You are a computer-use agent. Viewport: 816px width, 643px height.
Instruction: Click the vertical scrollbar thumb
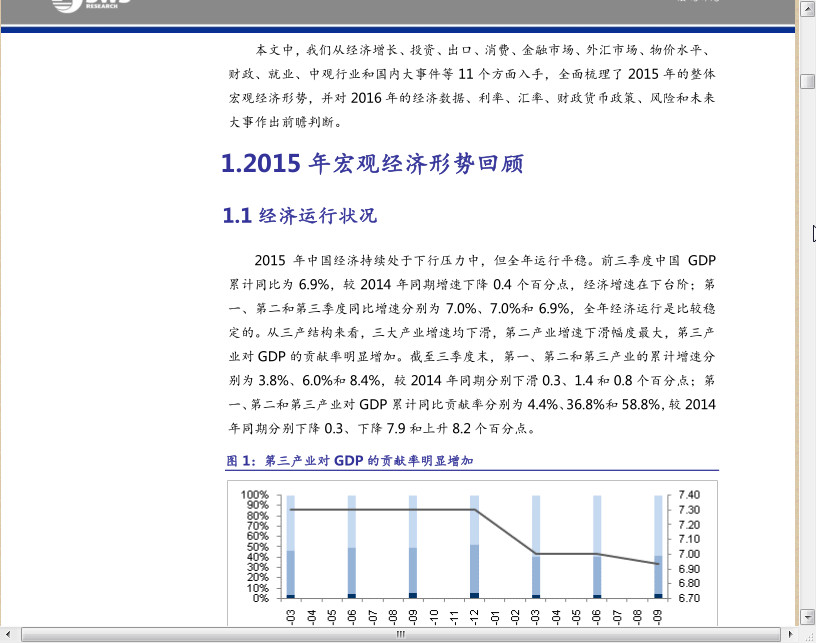808,81
